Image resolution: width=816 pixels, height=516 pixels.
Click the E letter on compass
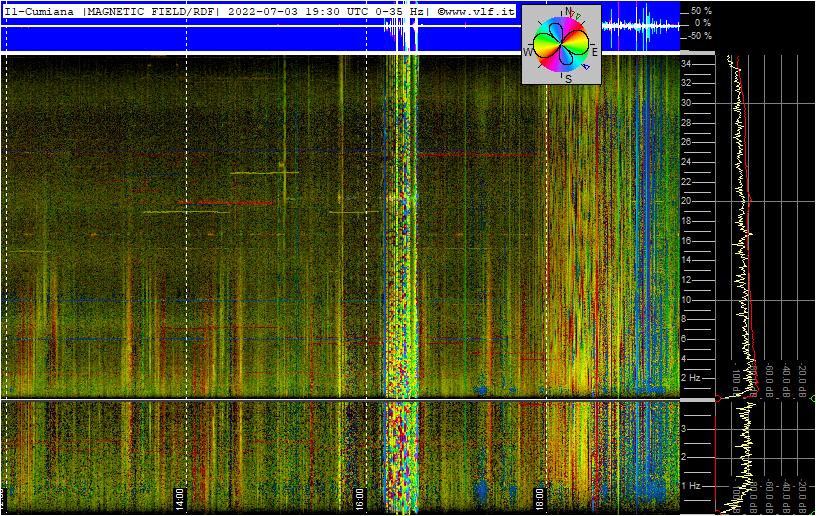tap(595, 51)
